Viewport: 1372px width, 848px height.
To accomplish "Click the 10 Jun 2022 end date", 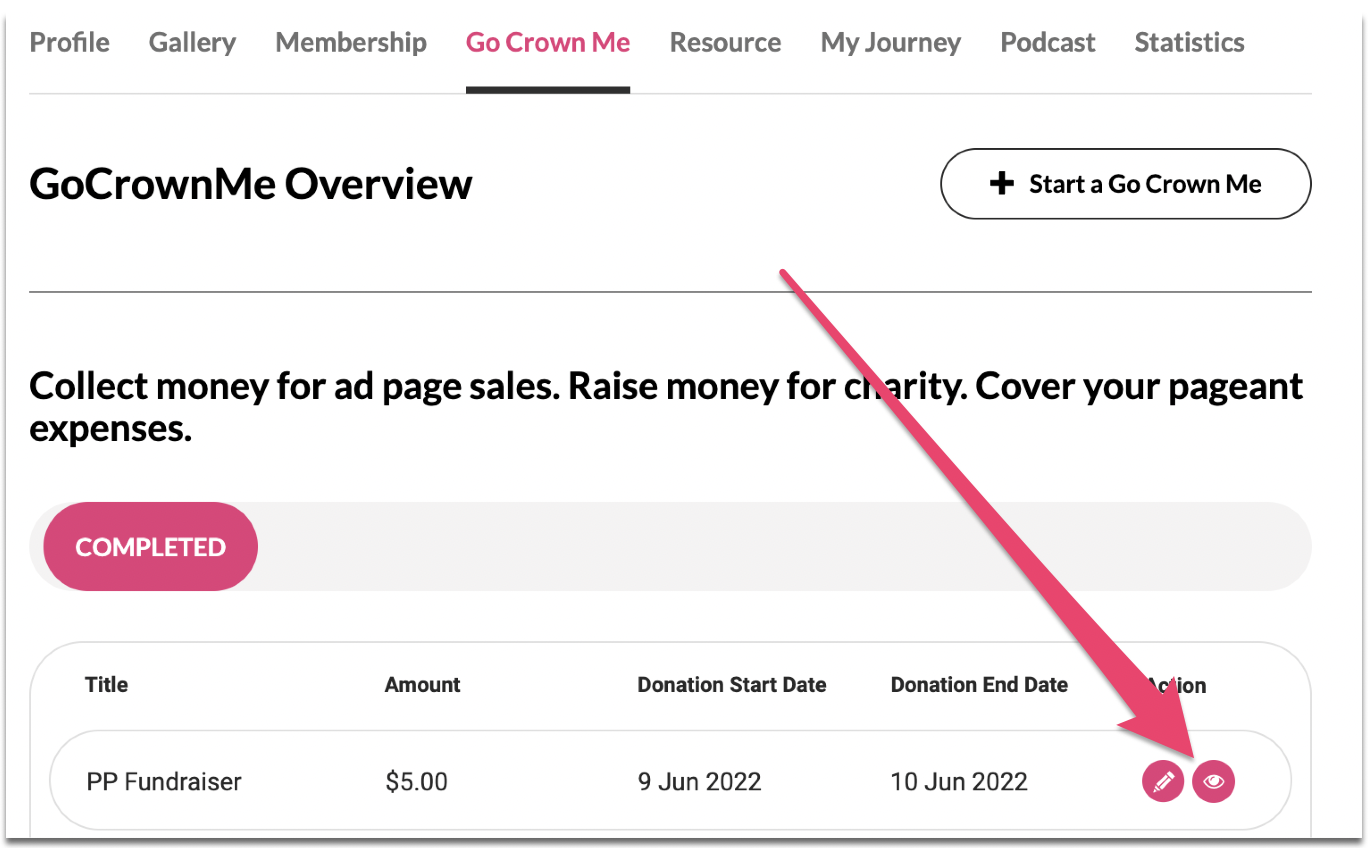I will coord(959,782).
